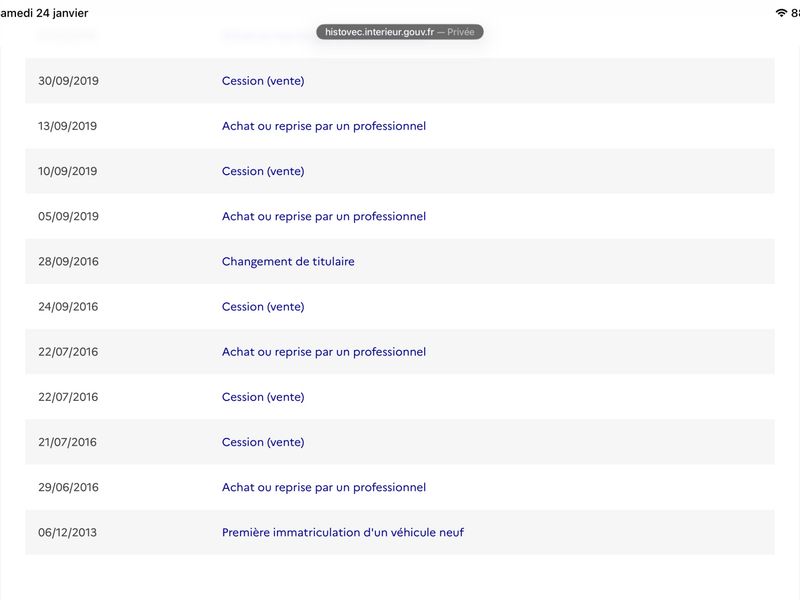This screenshot has height=600, width=800.
Task: Open the 13/09/2019 professional purchase entry
Action: click(x=324, y=126)
